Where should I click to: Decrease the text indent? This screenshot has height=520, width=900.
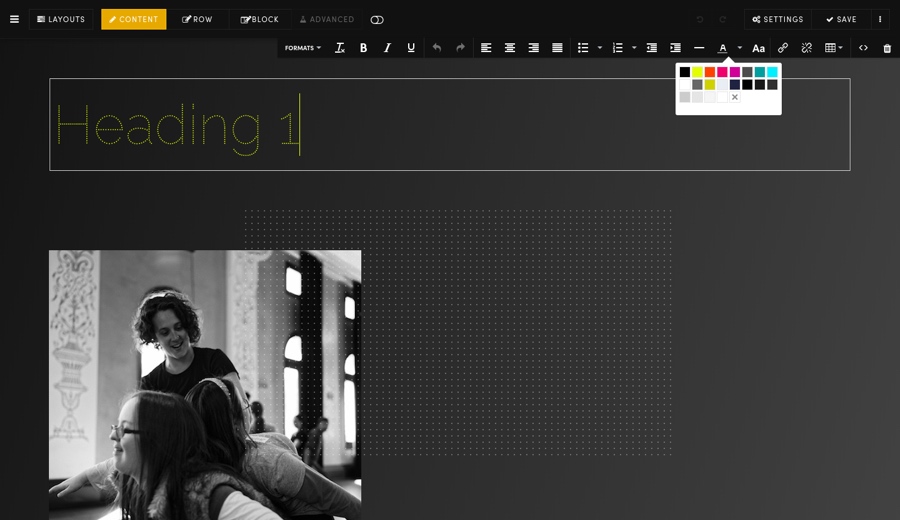[x=651, y=48]
